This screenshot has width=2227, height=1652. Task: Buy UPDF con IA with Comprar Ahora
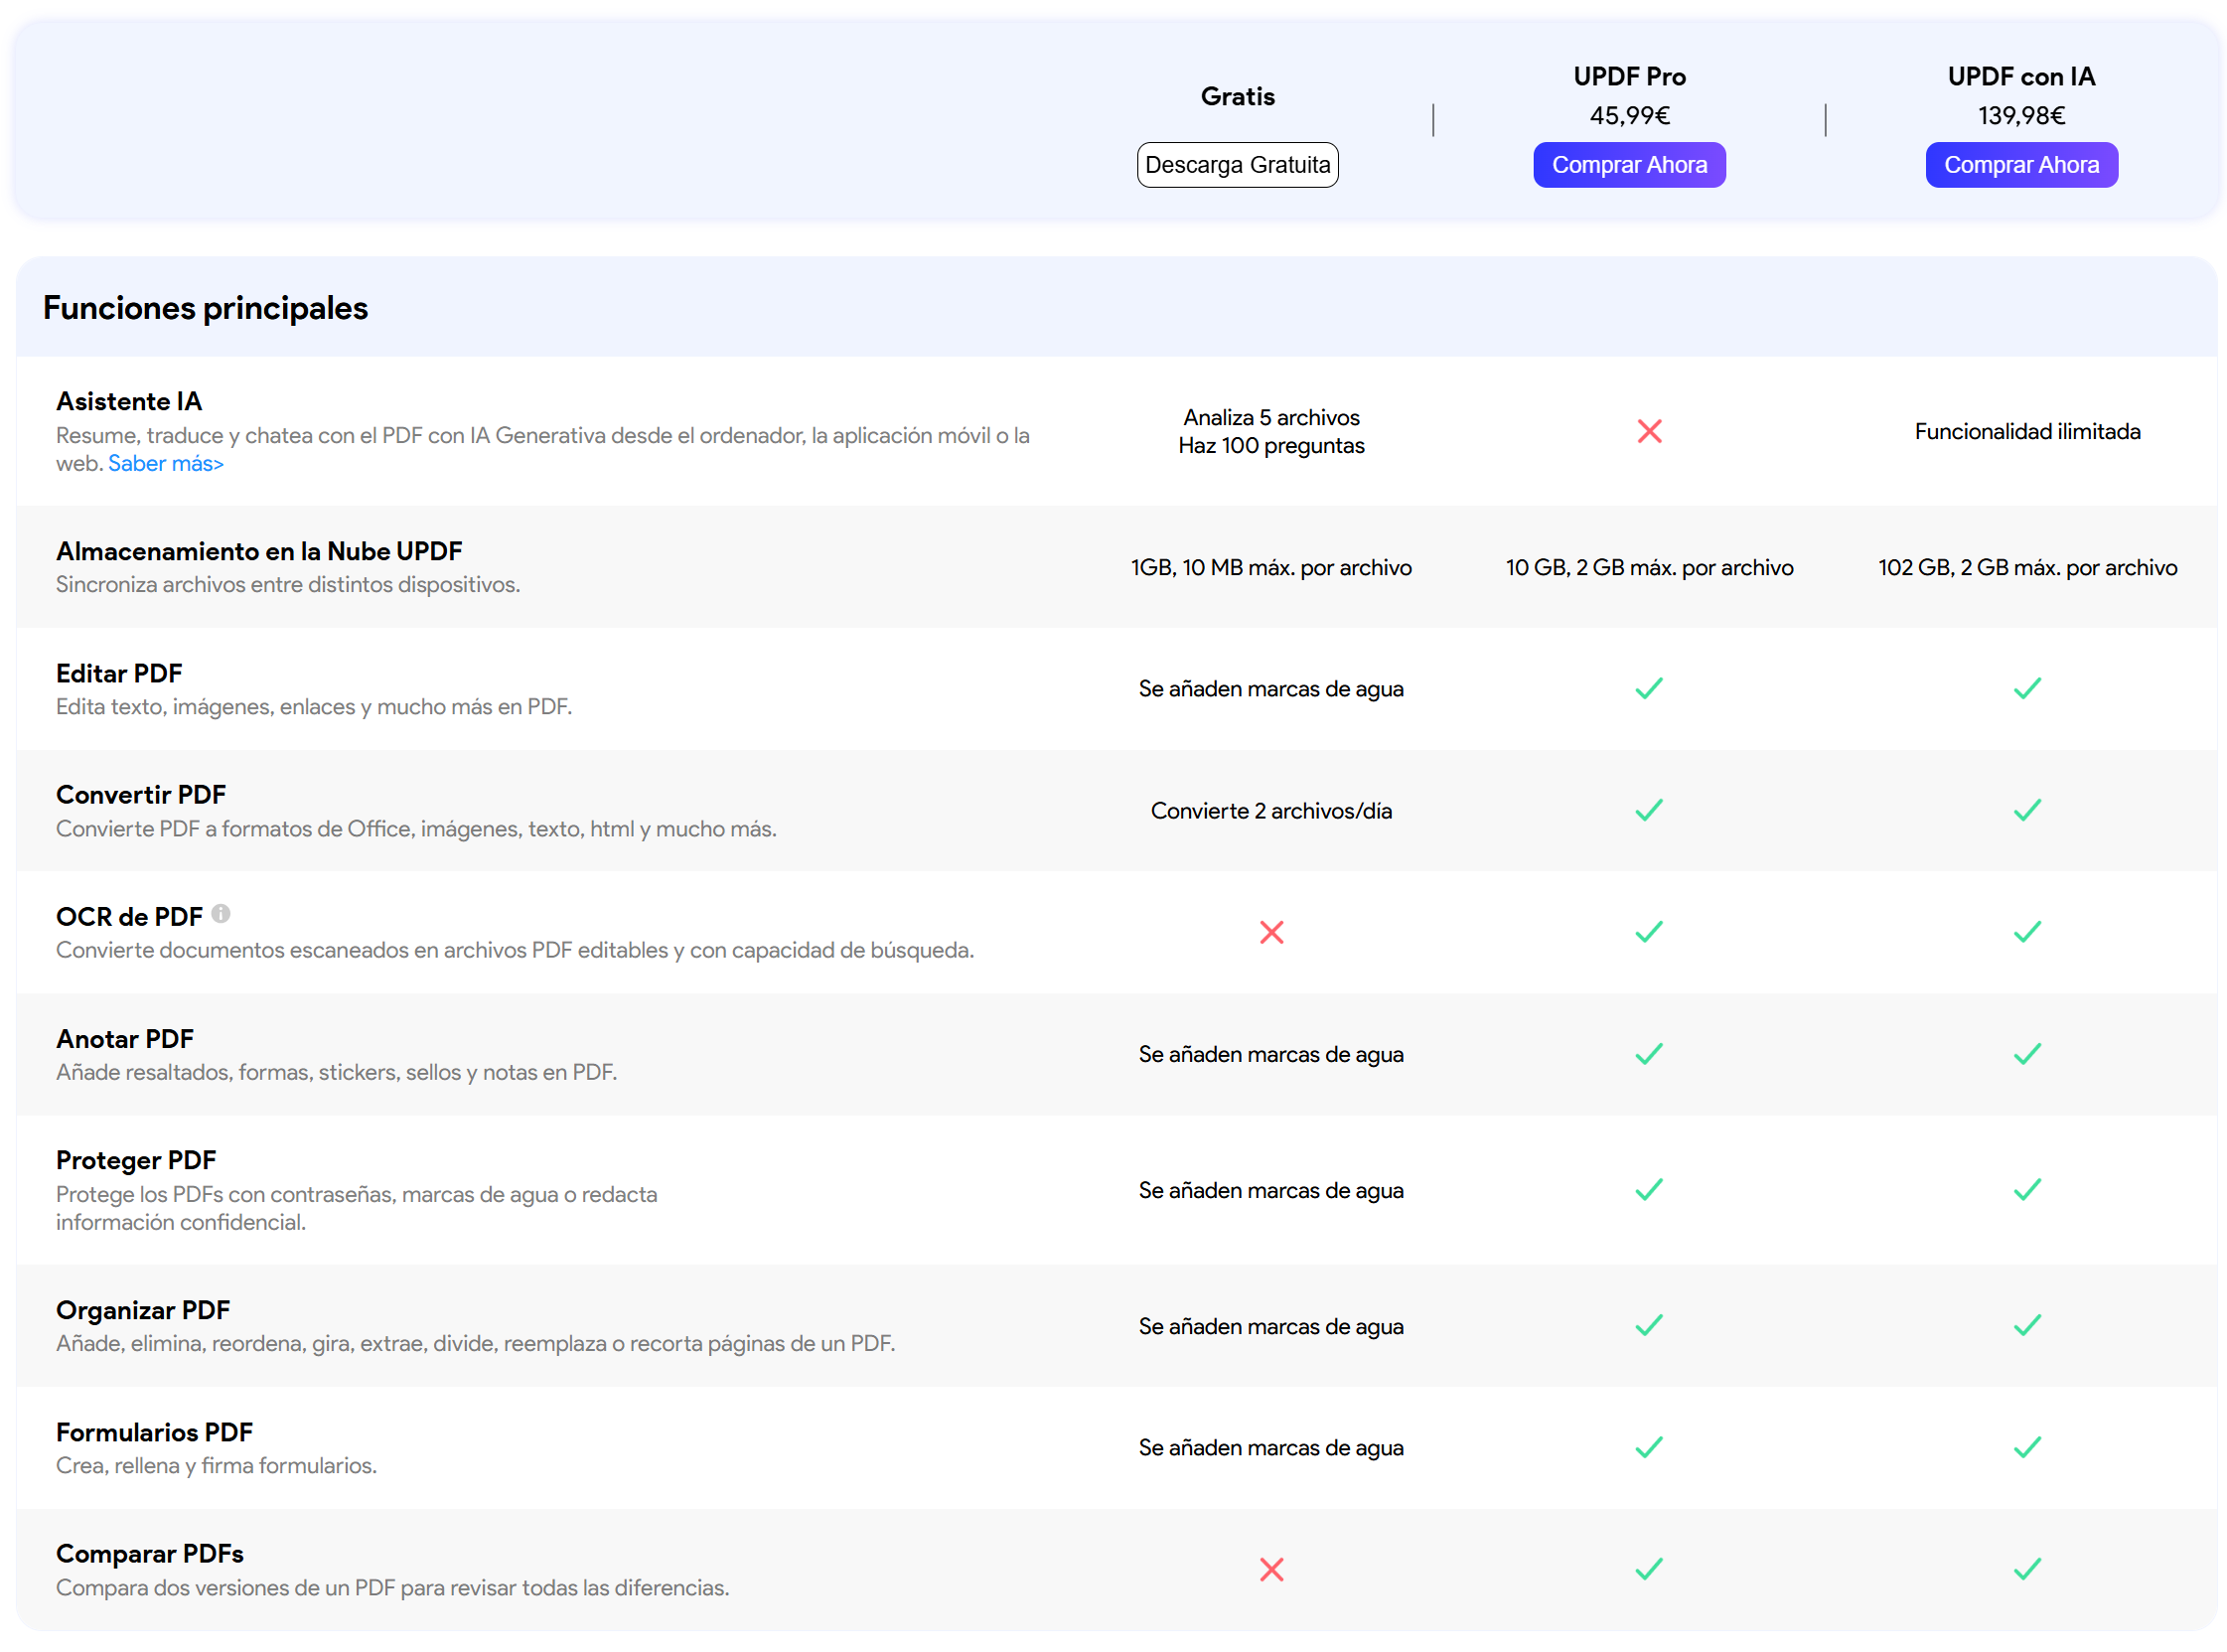pyautogui.click(x=2021, y=165)
